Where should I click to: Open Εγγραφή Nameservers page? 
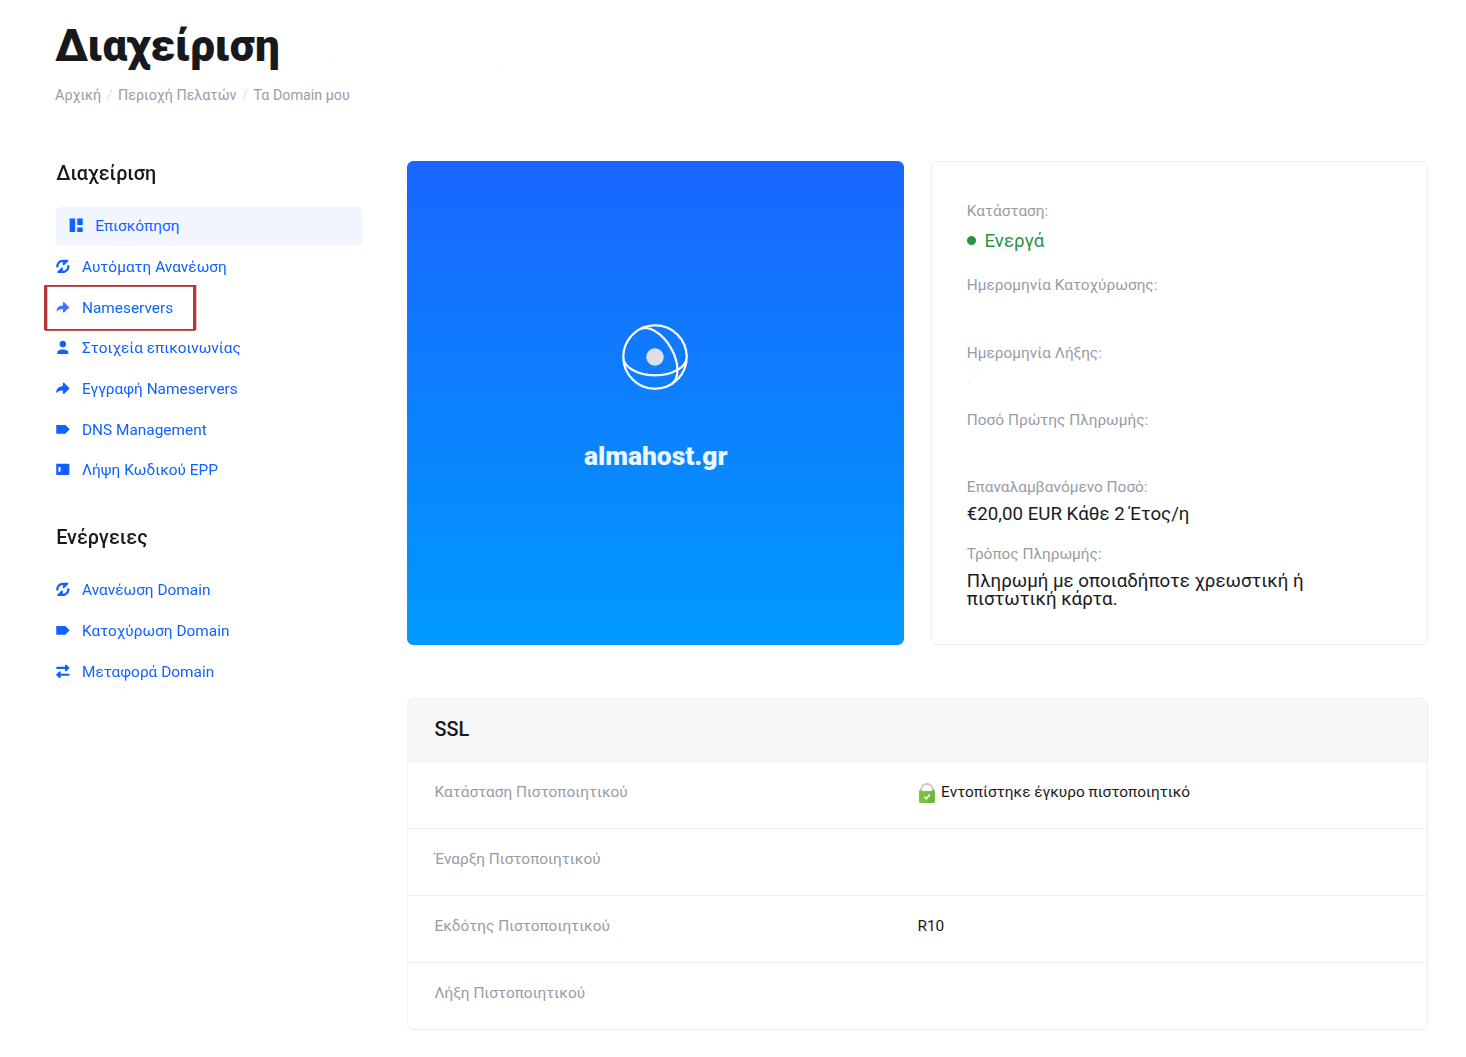pos(160,389)
